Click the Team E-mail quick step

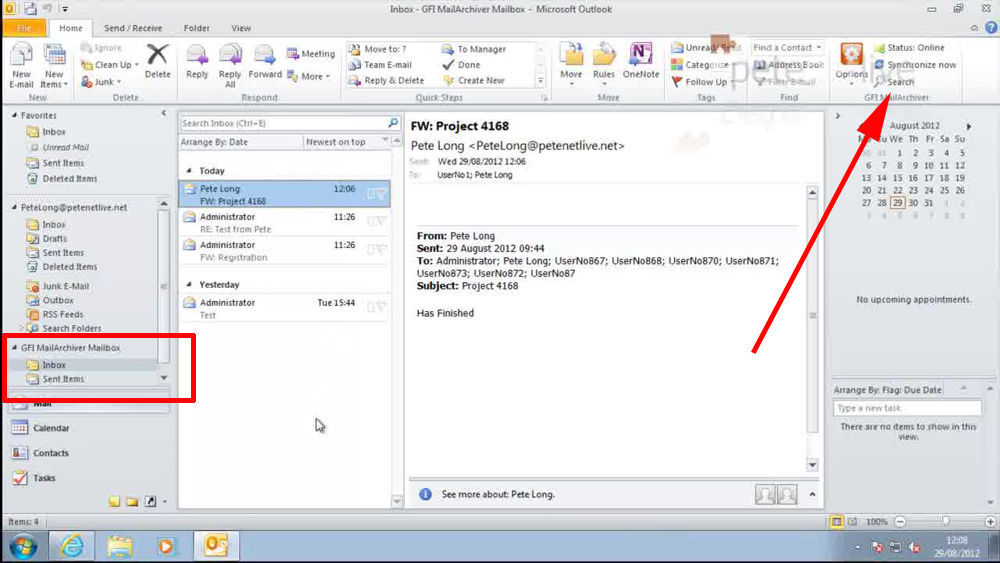(x=380, y=64)
